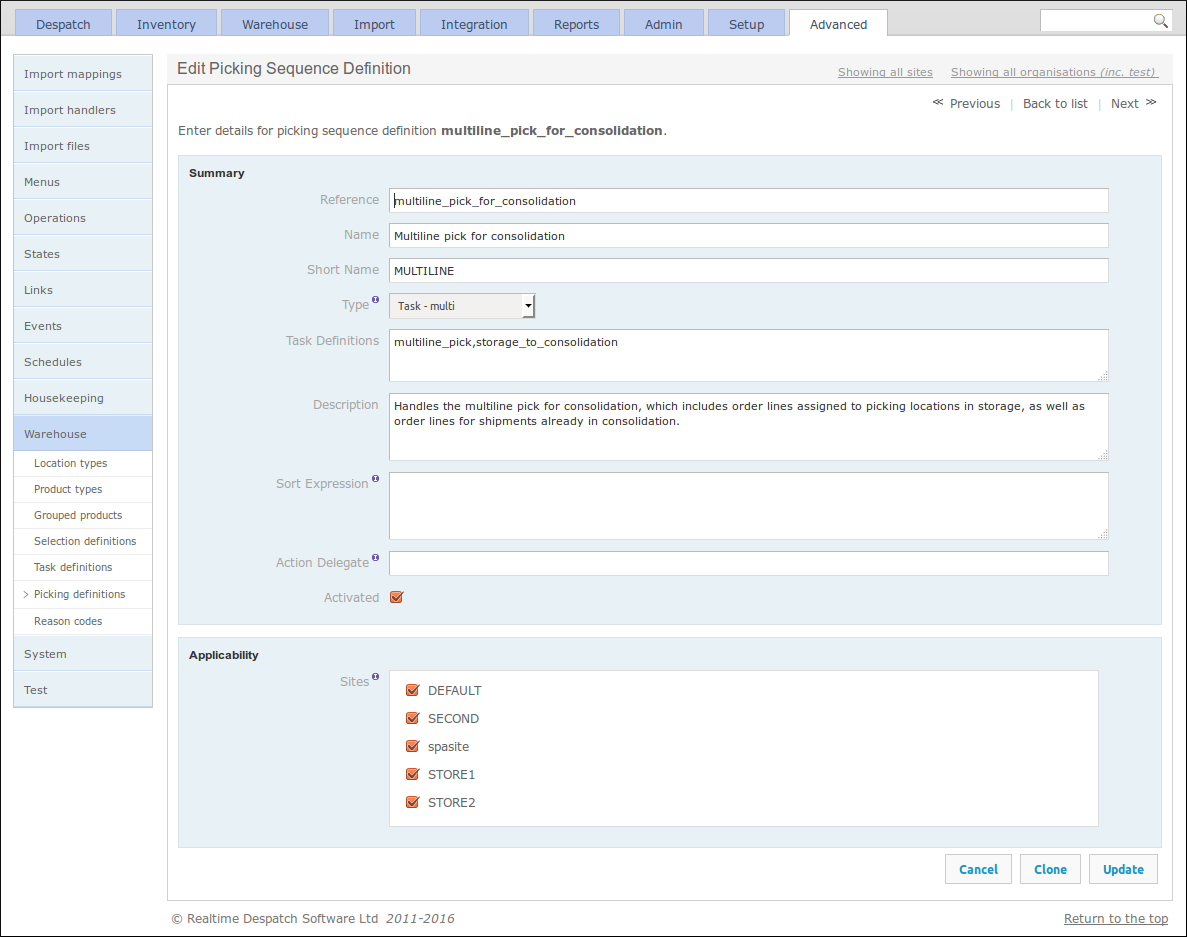Open Operations in sidebar
This screenshot has height=937, width=1187.
point(83,217)
